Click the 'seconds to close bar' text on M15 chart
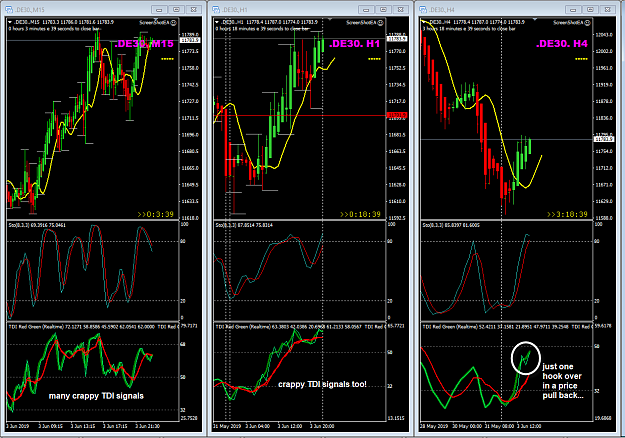 point(81,29)
